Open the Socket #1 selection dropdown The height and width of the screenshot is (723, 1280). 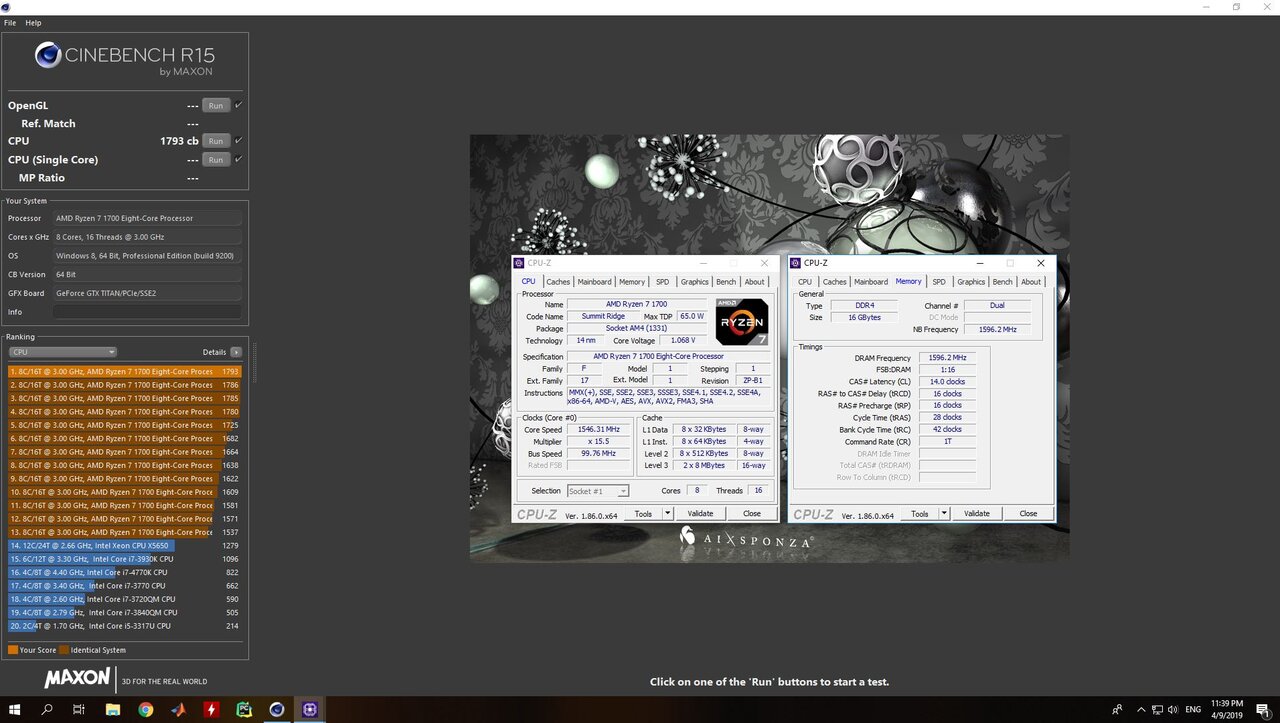pos(598,491)
